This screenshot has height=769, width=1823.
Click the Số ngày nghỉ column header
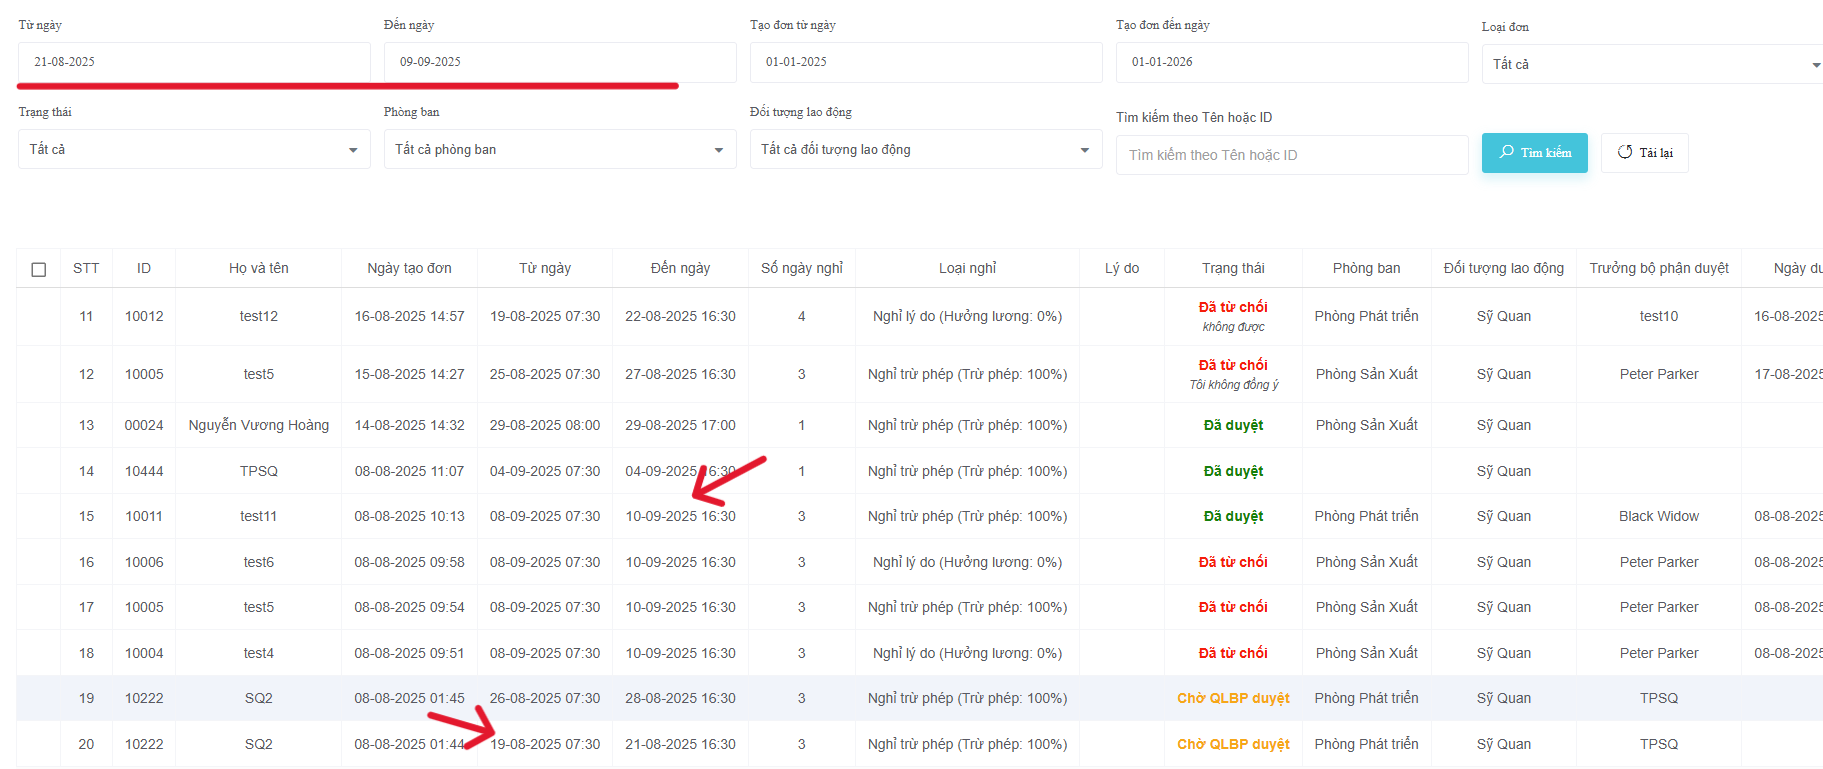coord(801,268)
